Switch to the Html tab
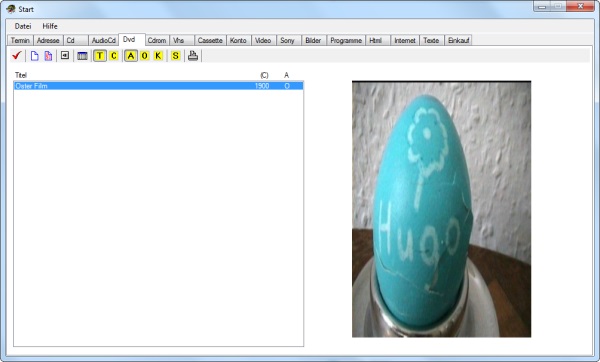This screenshot has height=362, width=600. tap(378, 40)
